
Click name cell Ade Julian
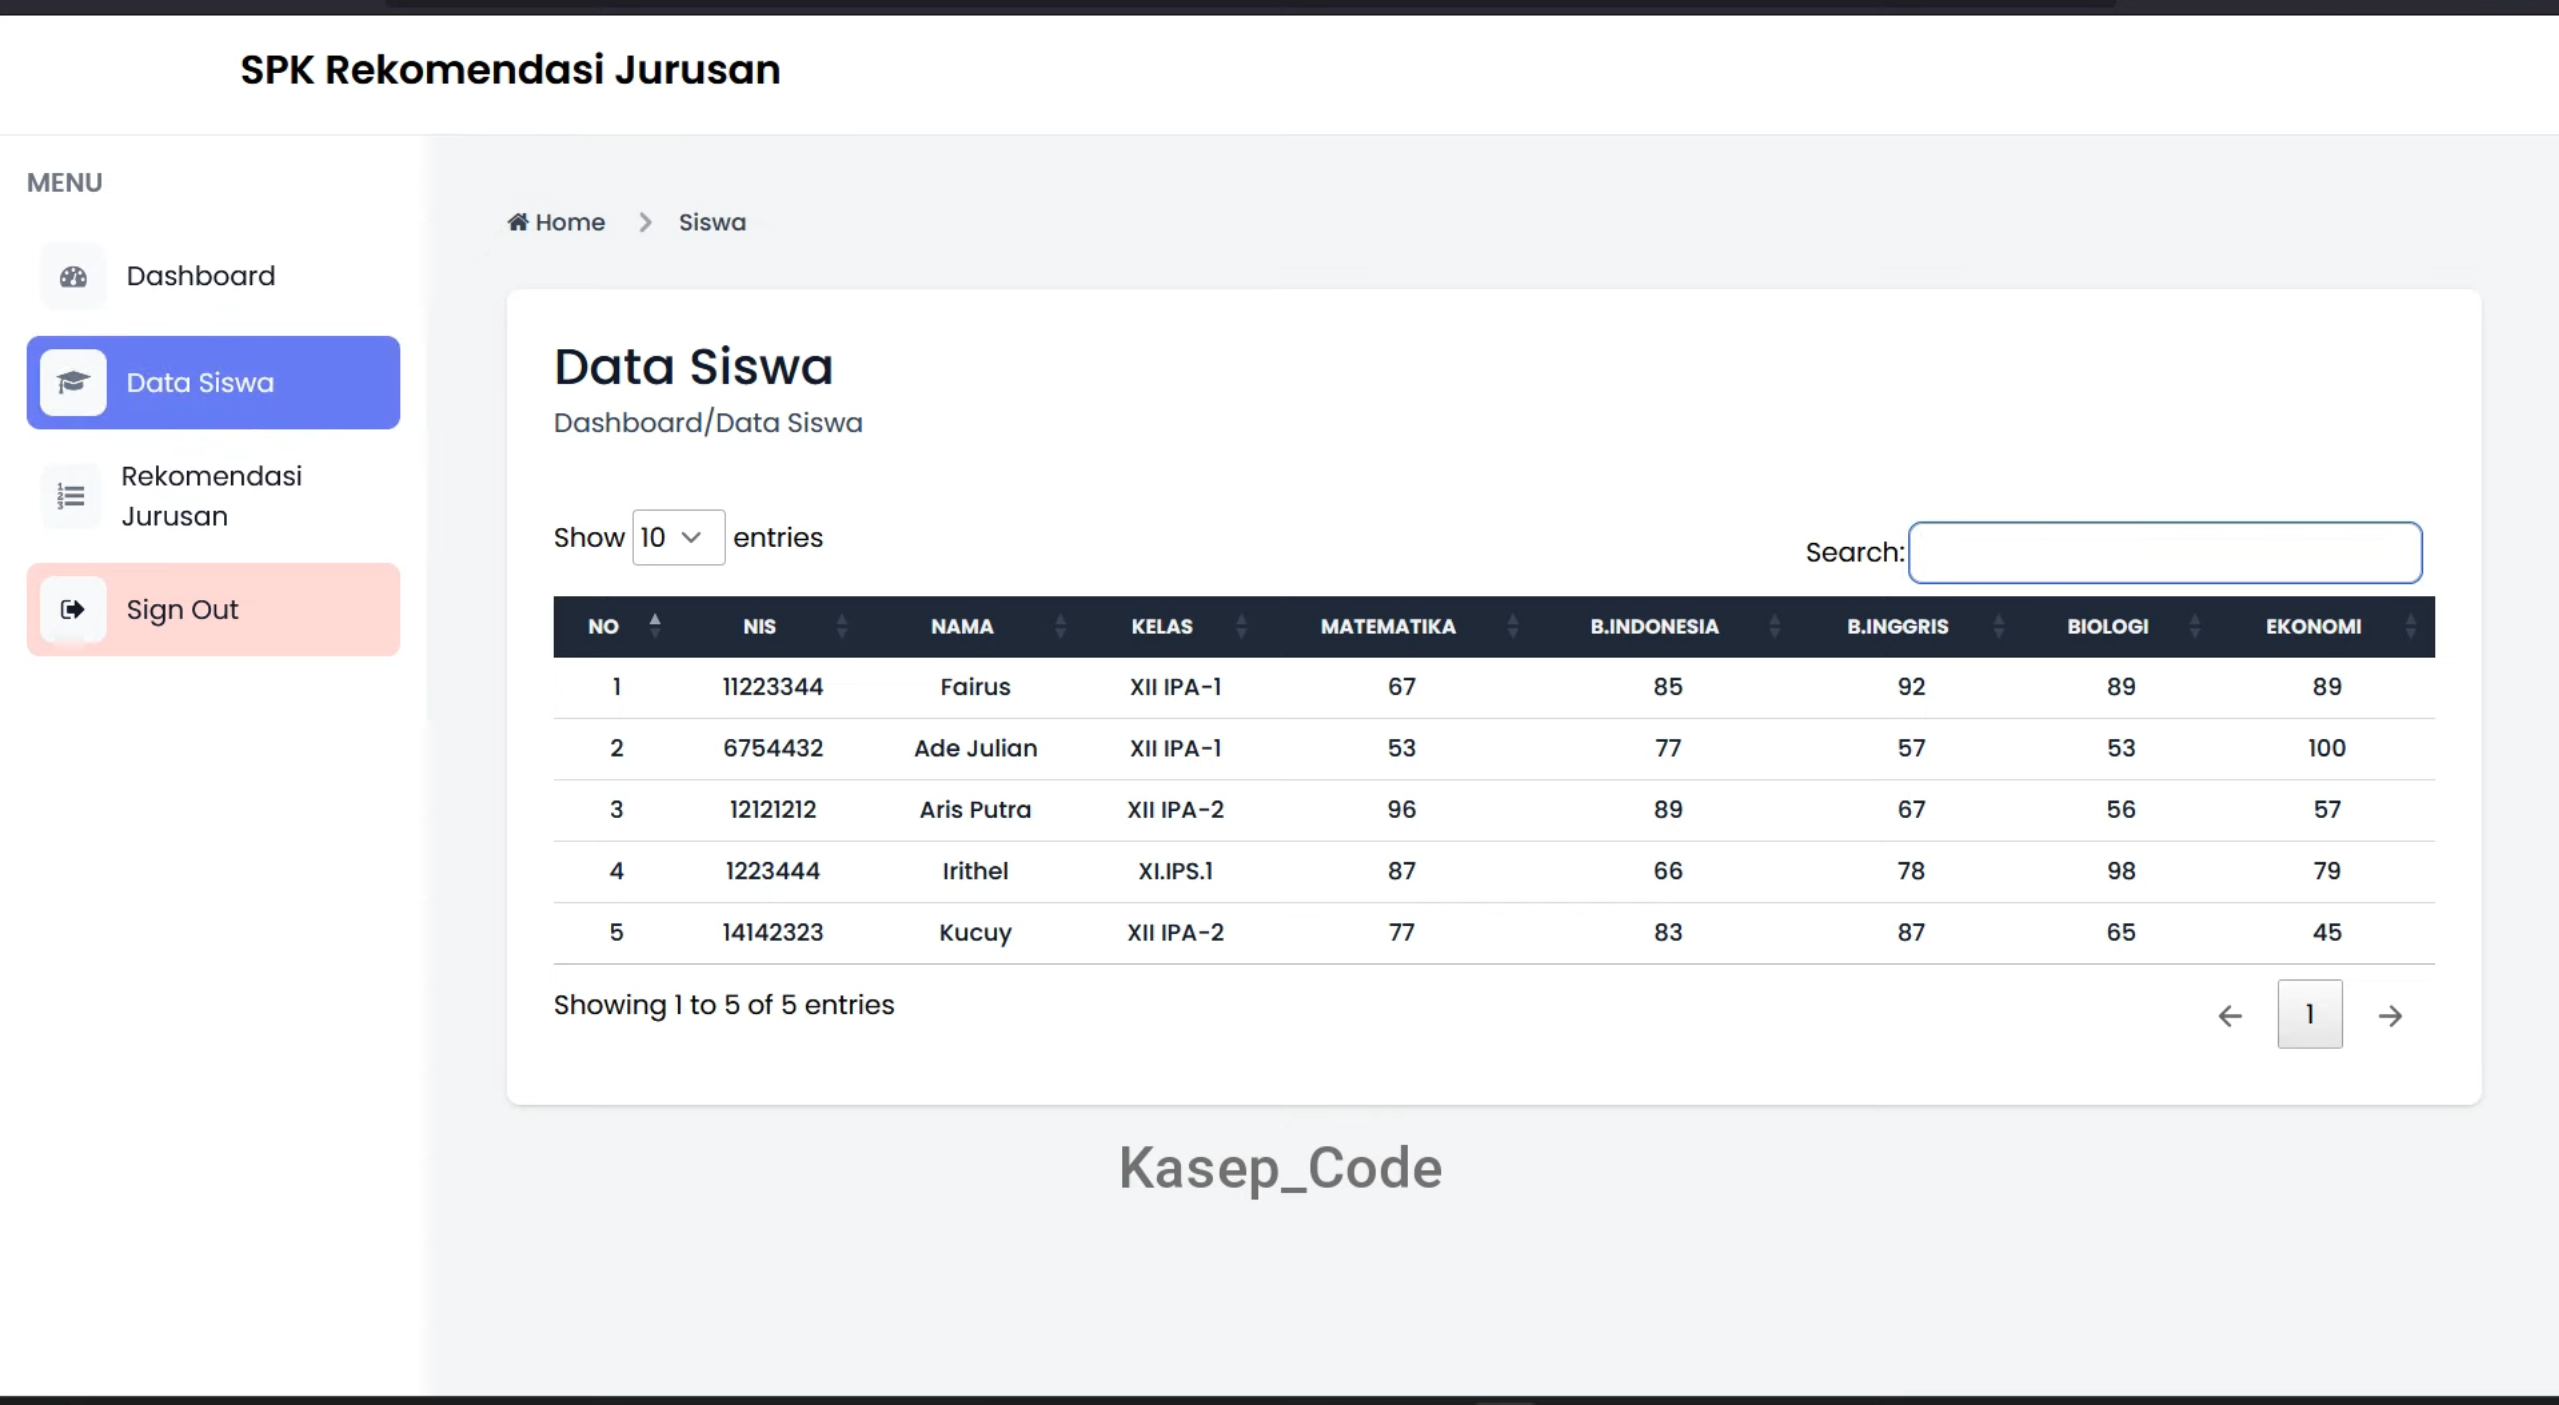[x=975, y=748]
